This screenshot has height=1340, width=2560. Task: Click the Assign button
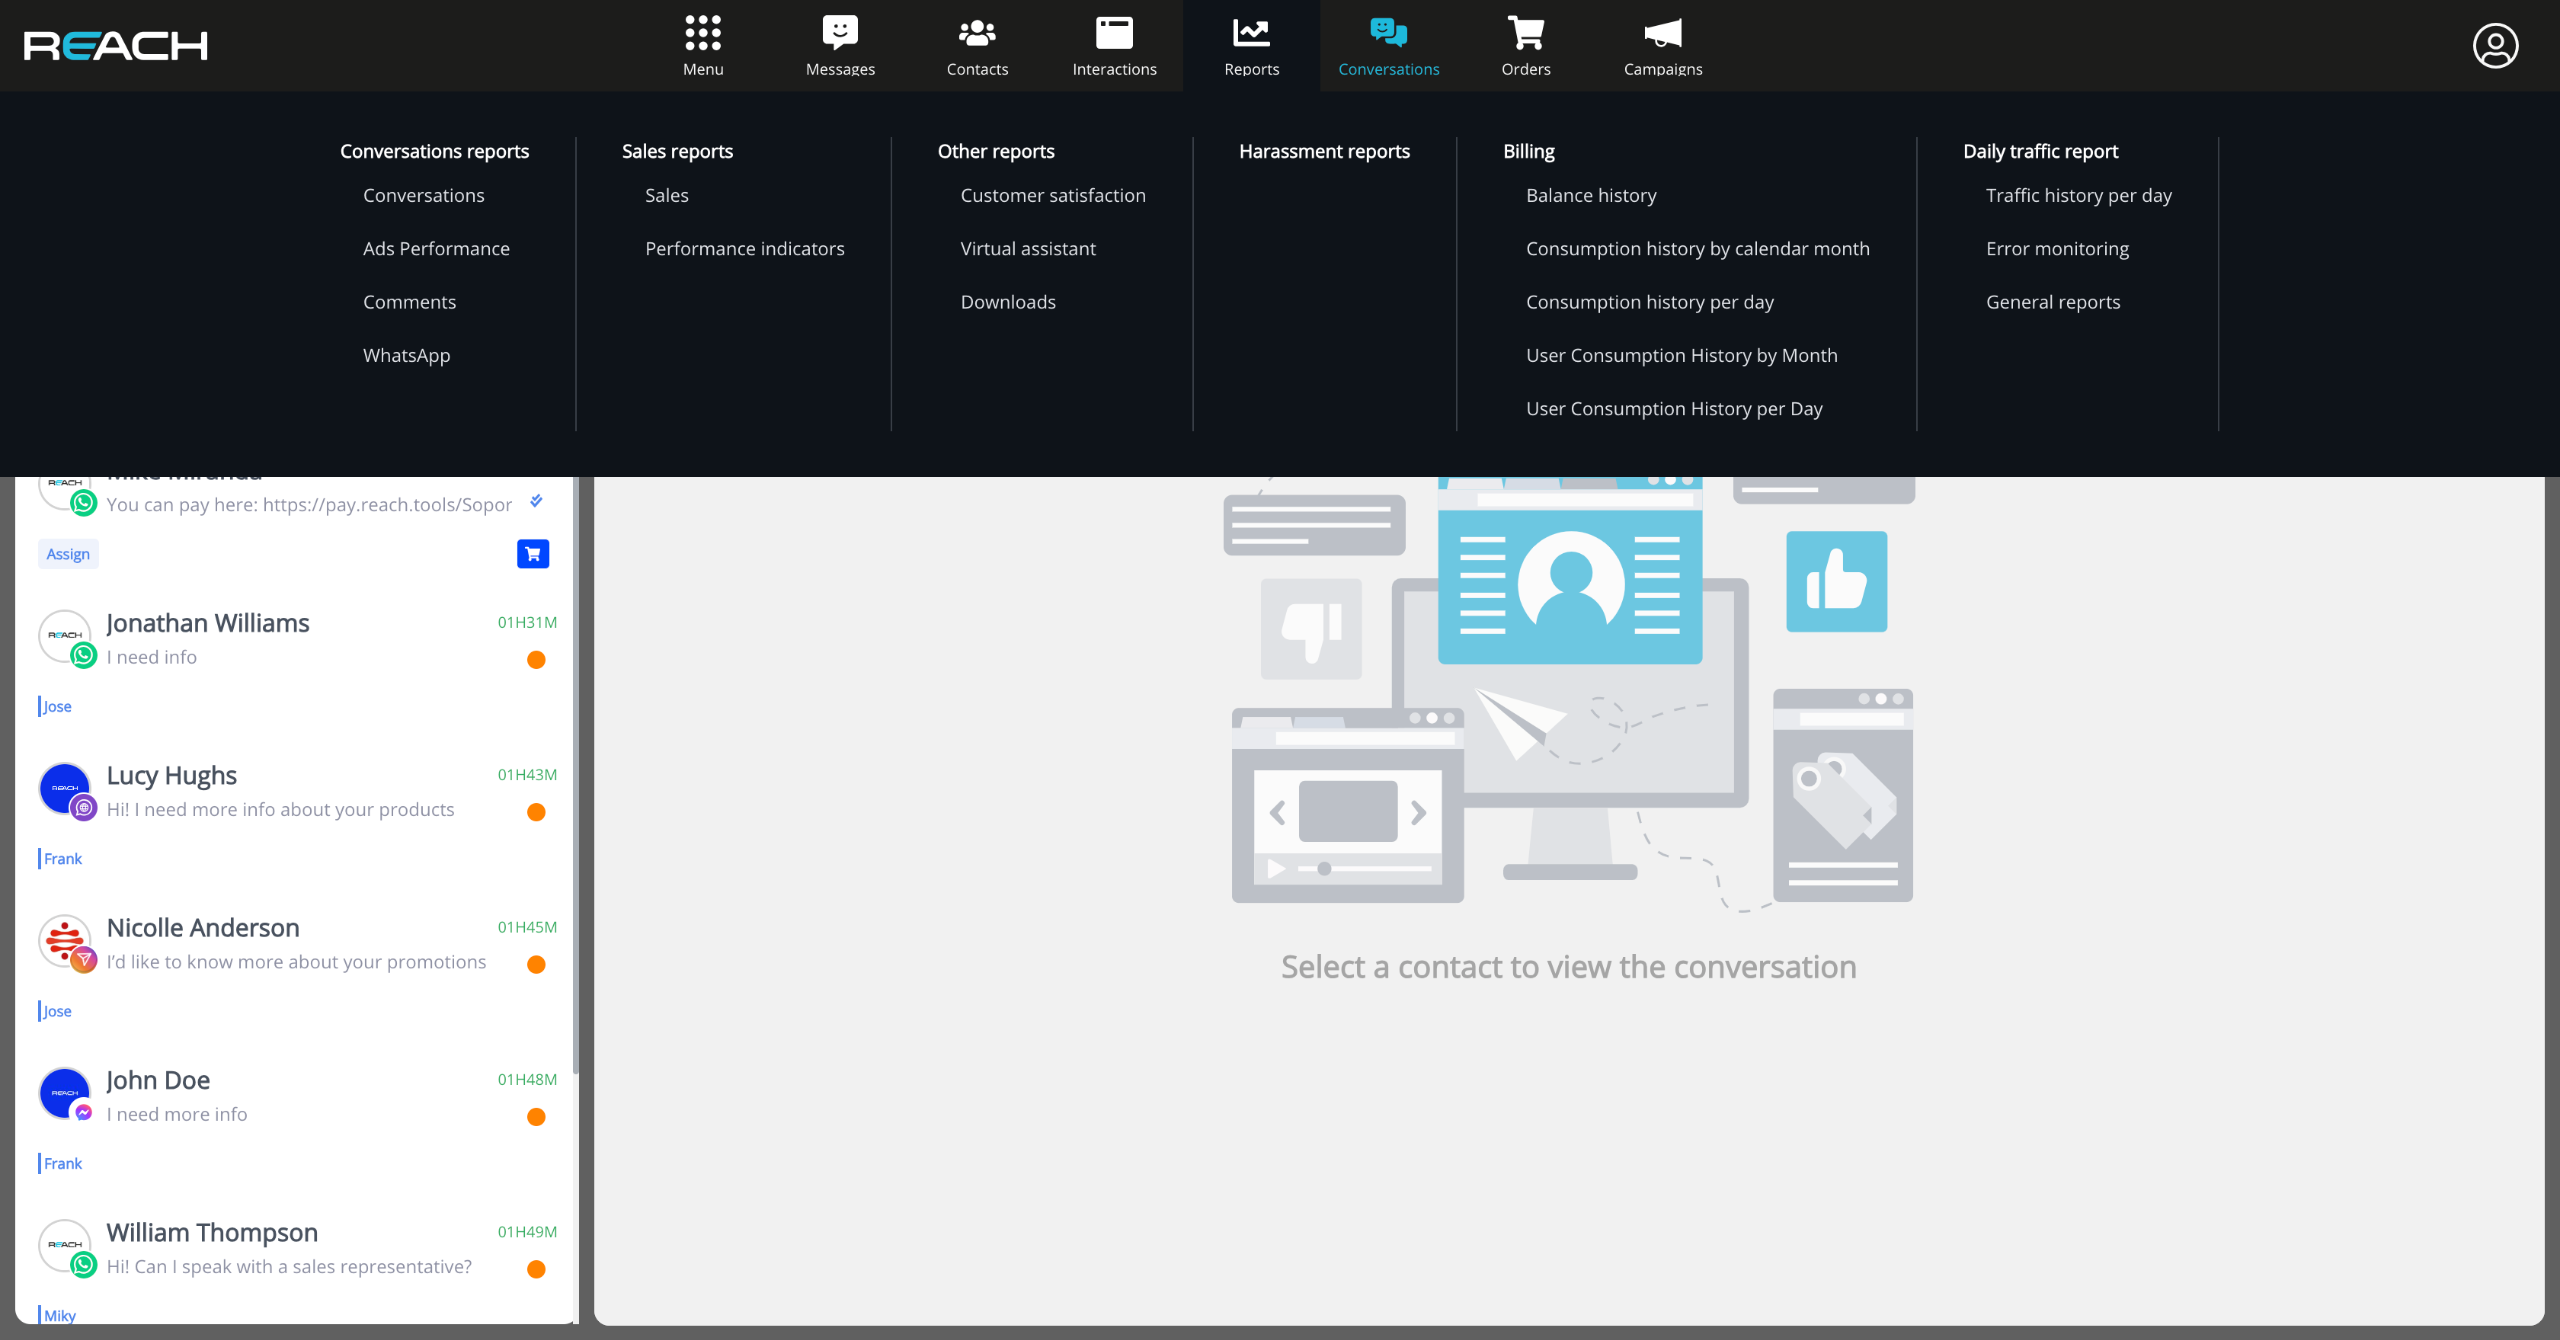click(68, 554)
